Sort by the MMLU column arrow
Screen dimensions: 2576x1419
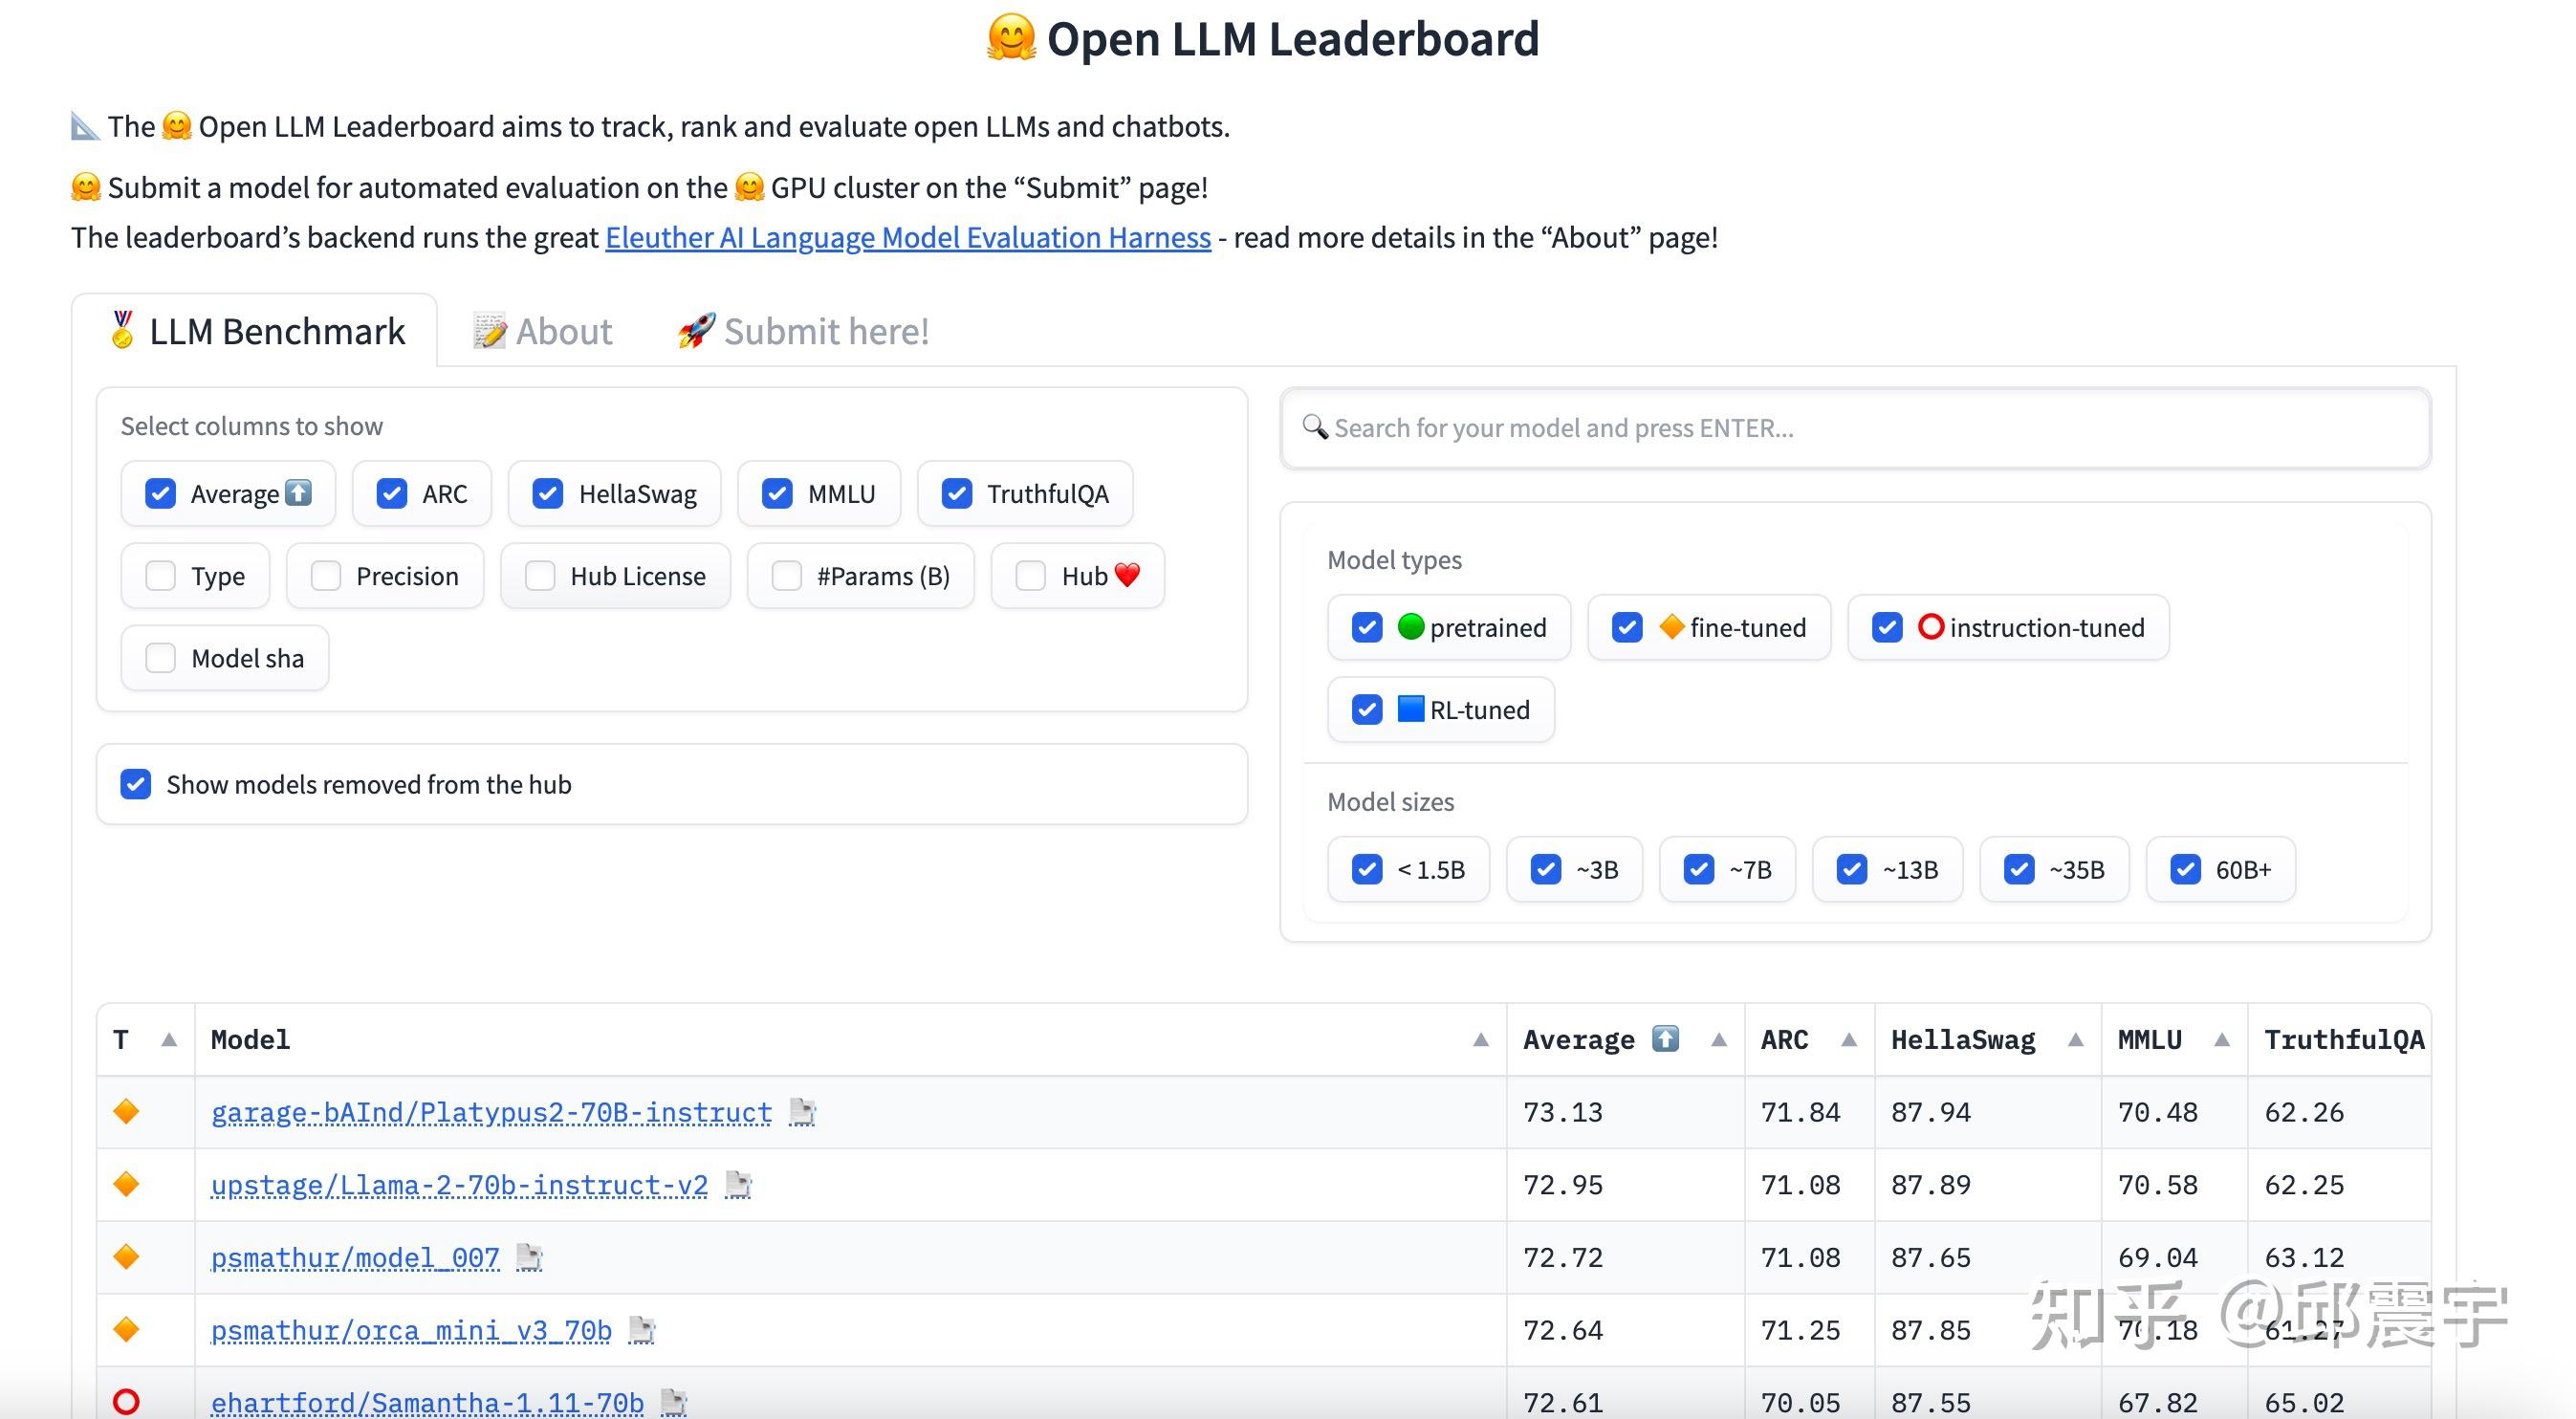pos(2222,1040)
